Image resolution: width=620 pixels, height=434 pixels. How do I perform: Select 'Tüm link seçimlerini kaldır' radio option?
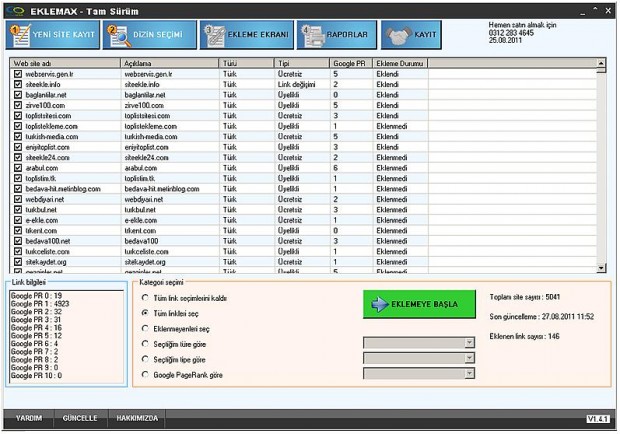(x=146, y=298)
